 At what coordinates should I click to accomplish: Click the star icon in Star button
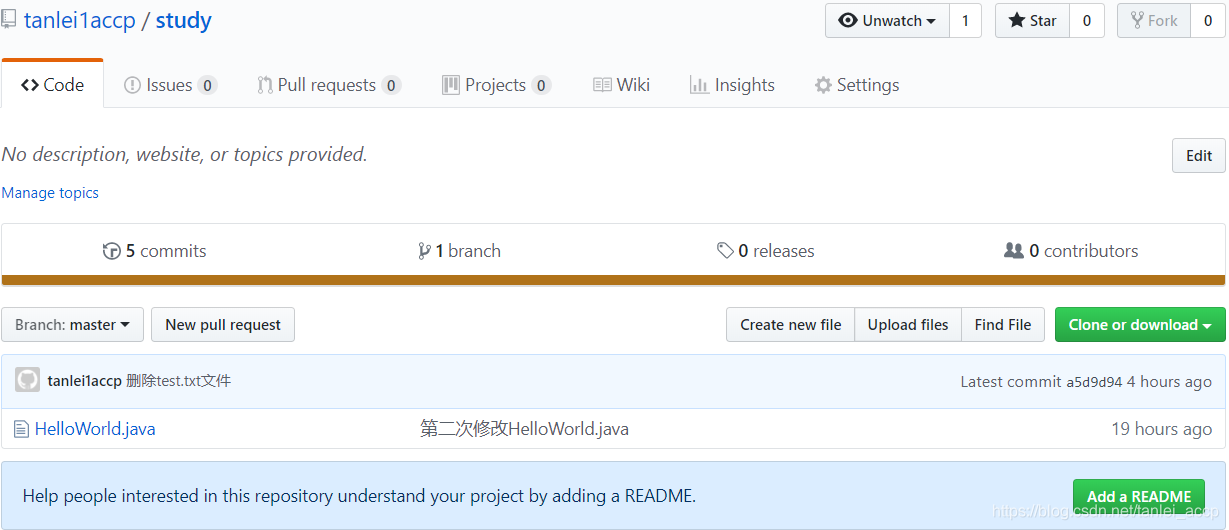point(1016,20)
